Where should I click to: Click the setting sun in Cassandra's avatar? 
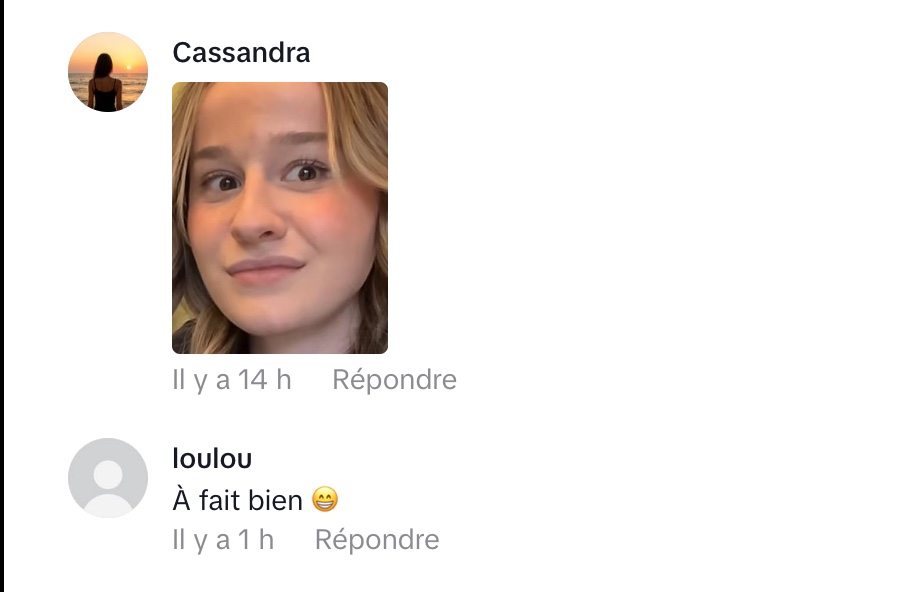click(129, 68)
